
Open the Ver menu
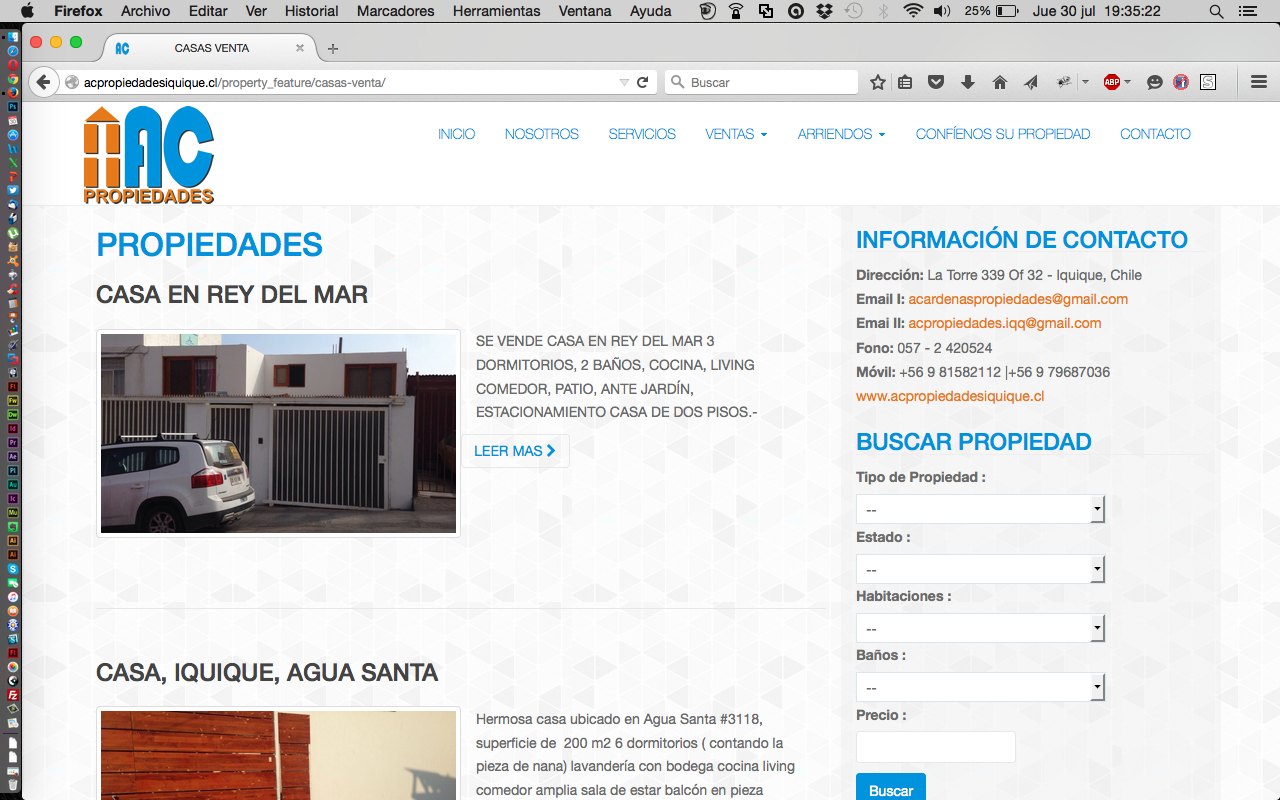[256, 11]
